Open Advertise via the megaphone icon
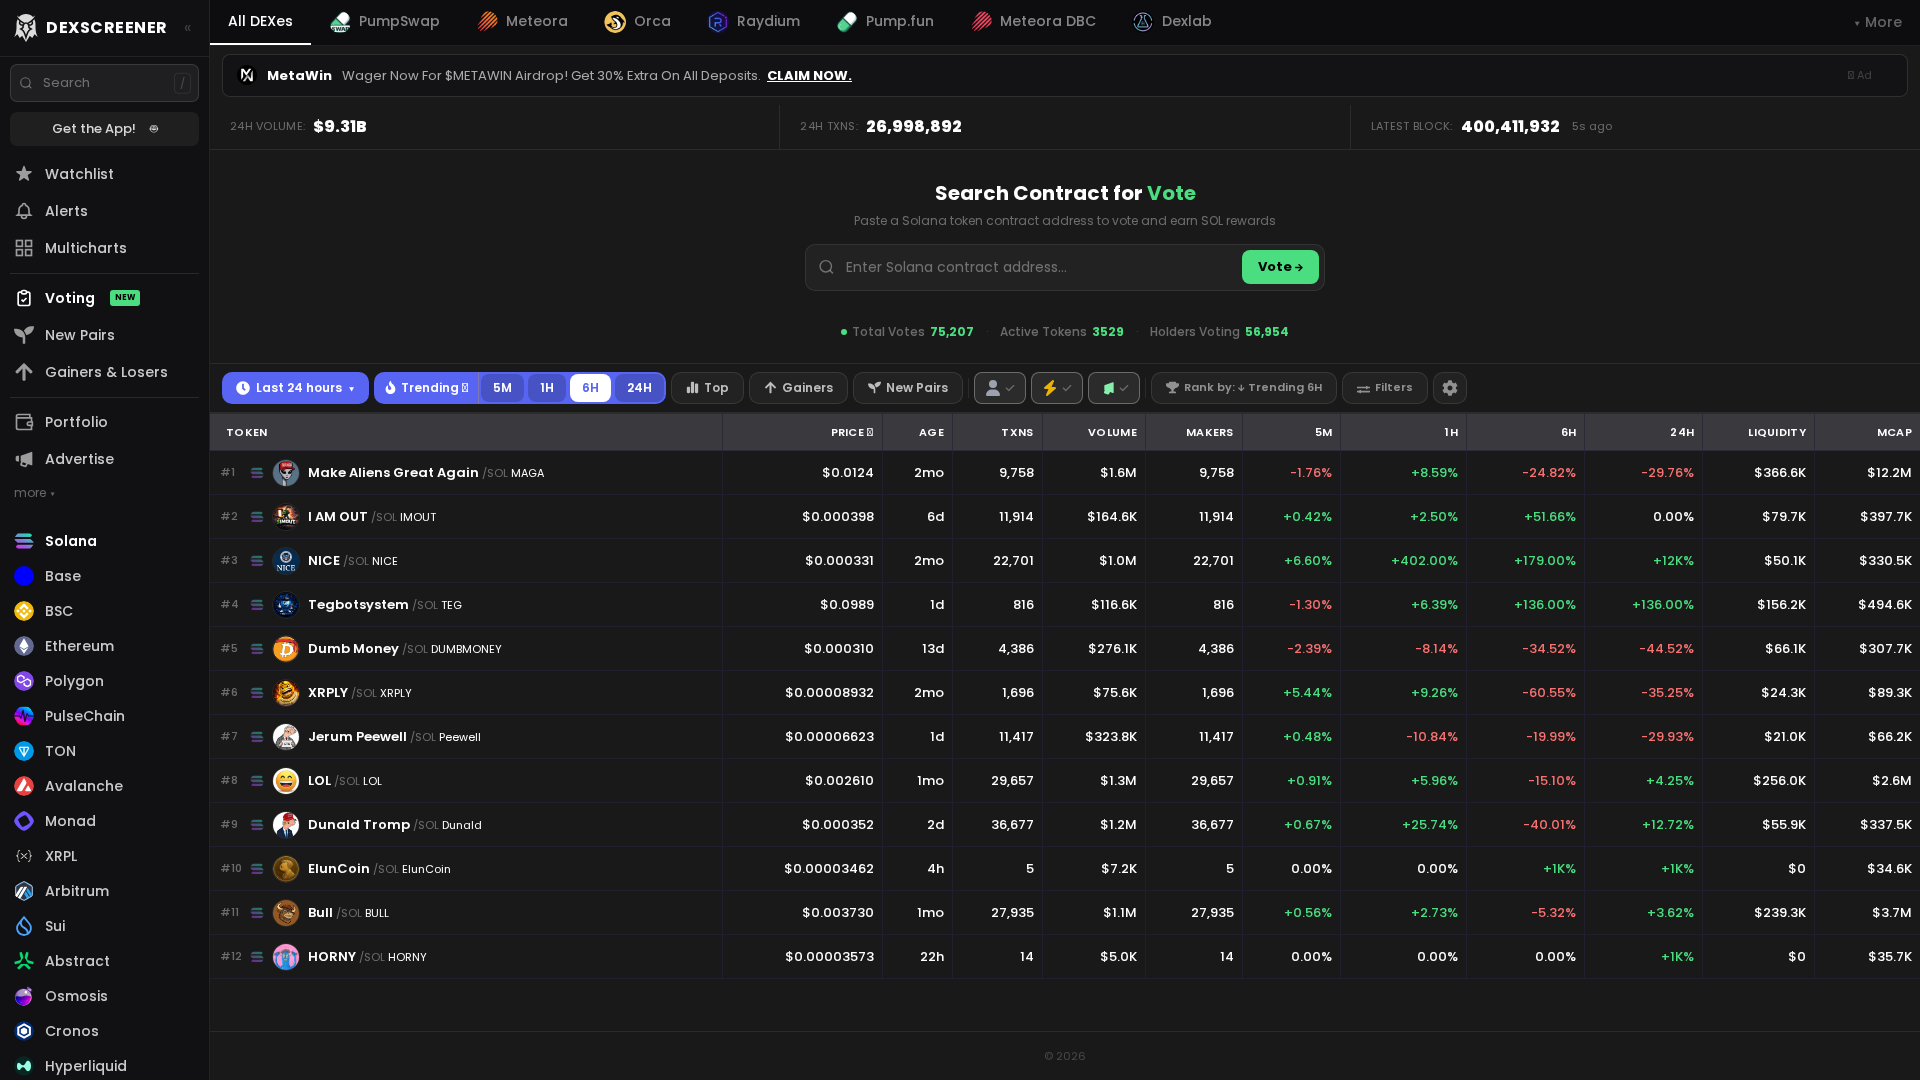 pos(24,459)
